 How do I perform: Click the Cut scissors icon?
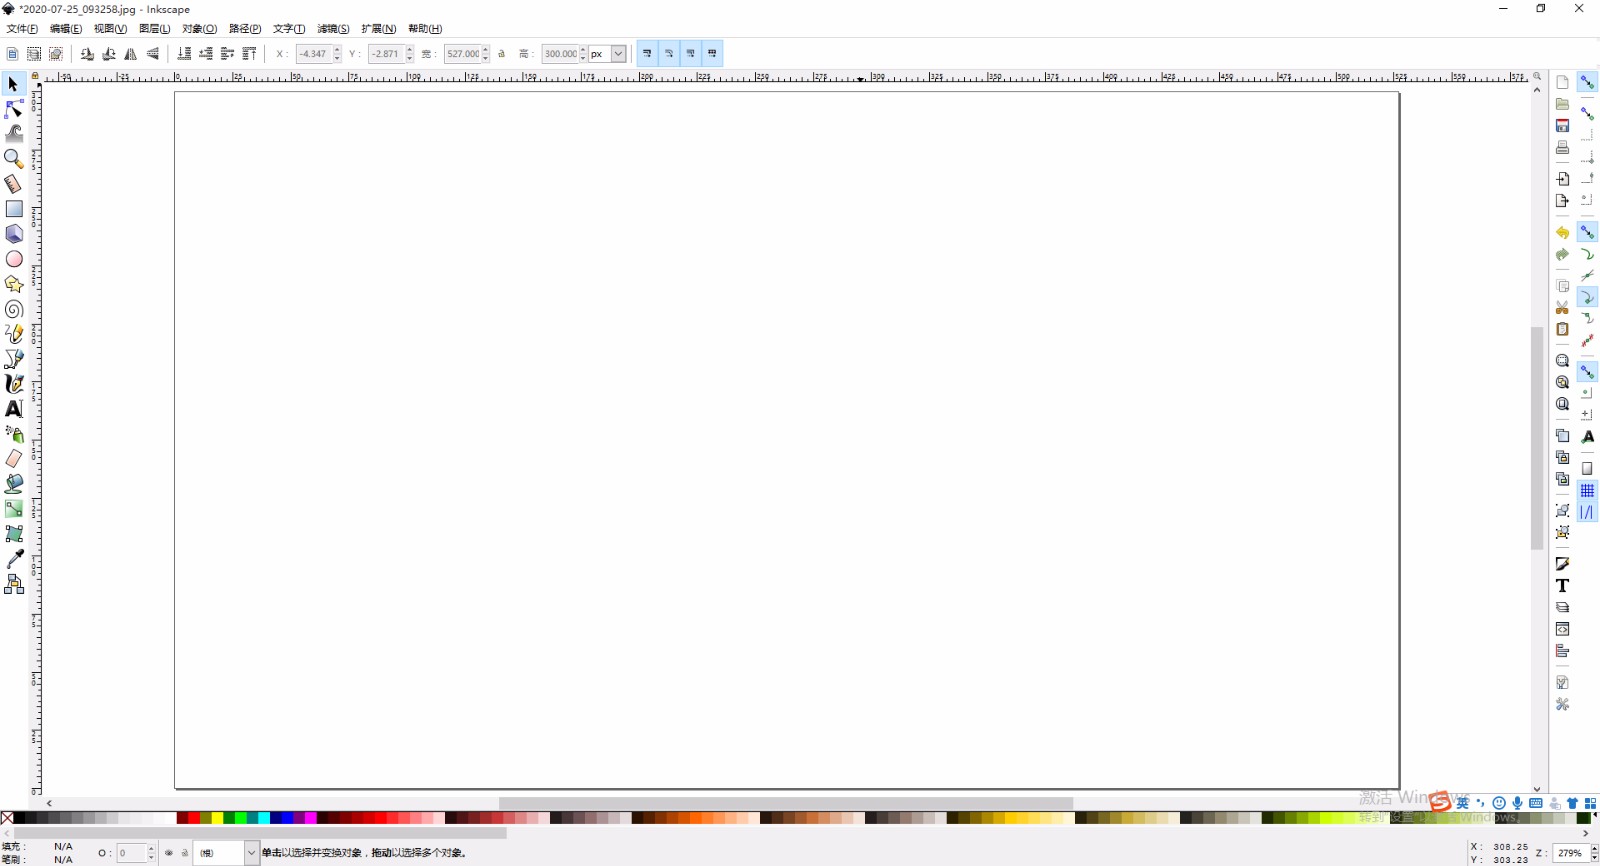click(1562, 308)
